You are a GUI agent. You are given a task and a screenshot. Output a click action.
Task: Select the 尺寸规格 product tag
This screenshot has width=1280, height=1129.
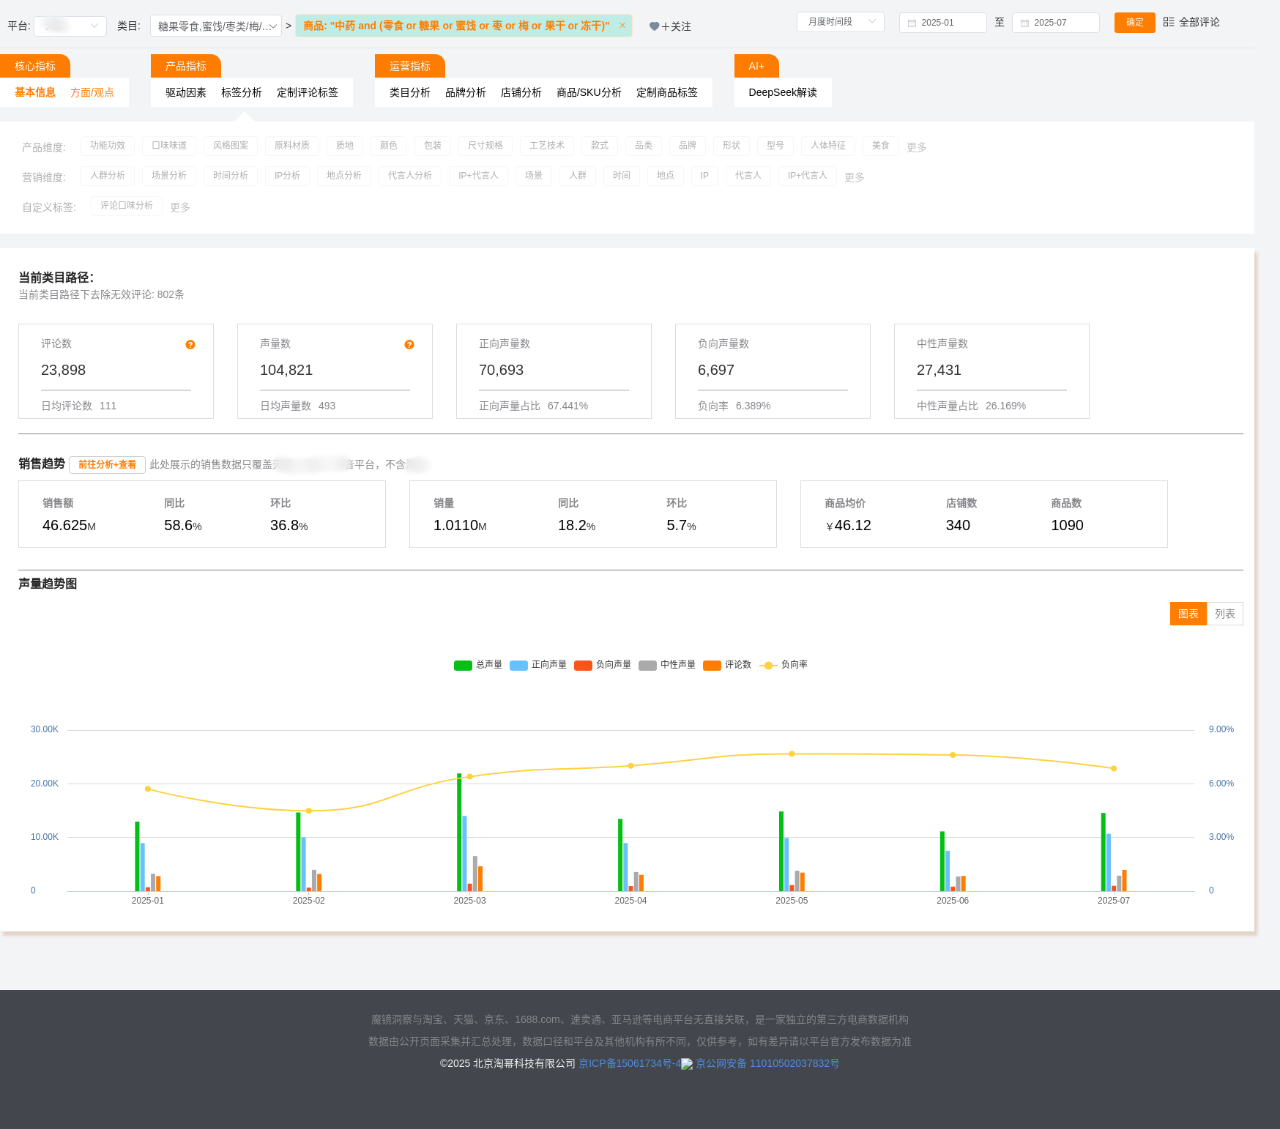(x=485, y=146)
